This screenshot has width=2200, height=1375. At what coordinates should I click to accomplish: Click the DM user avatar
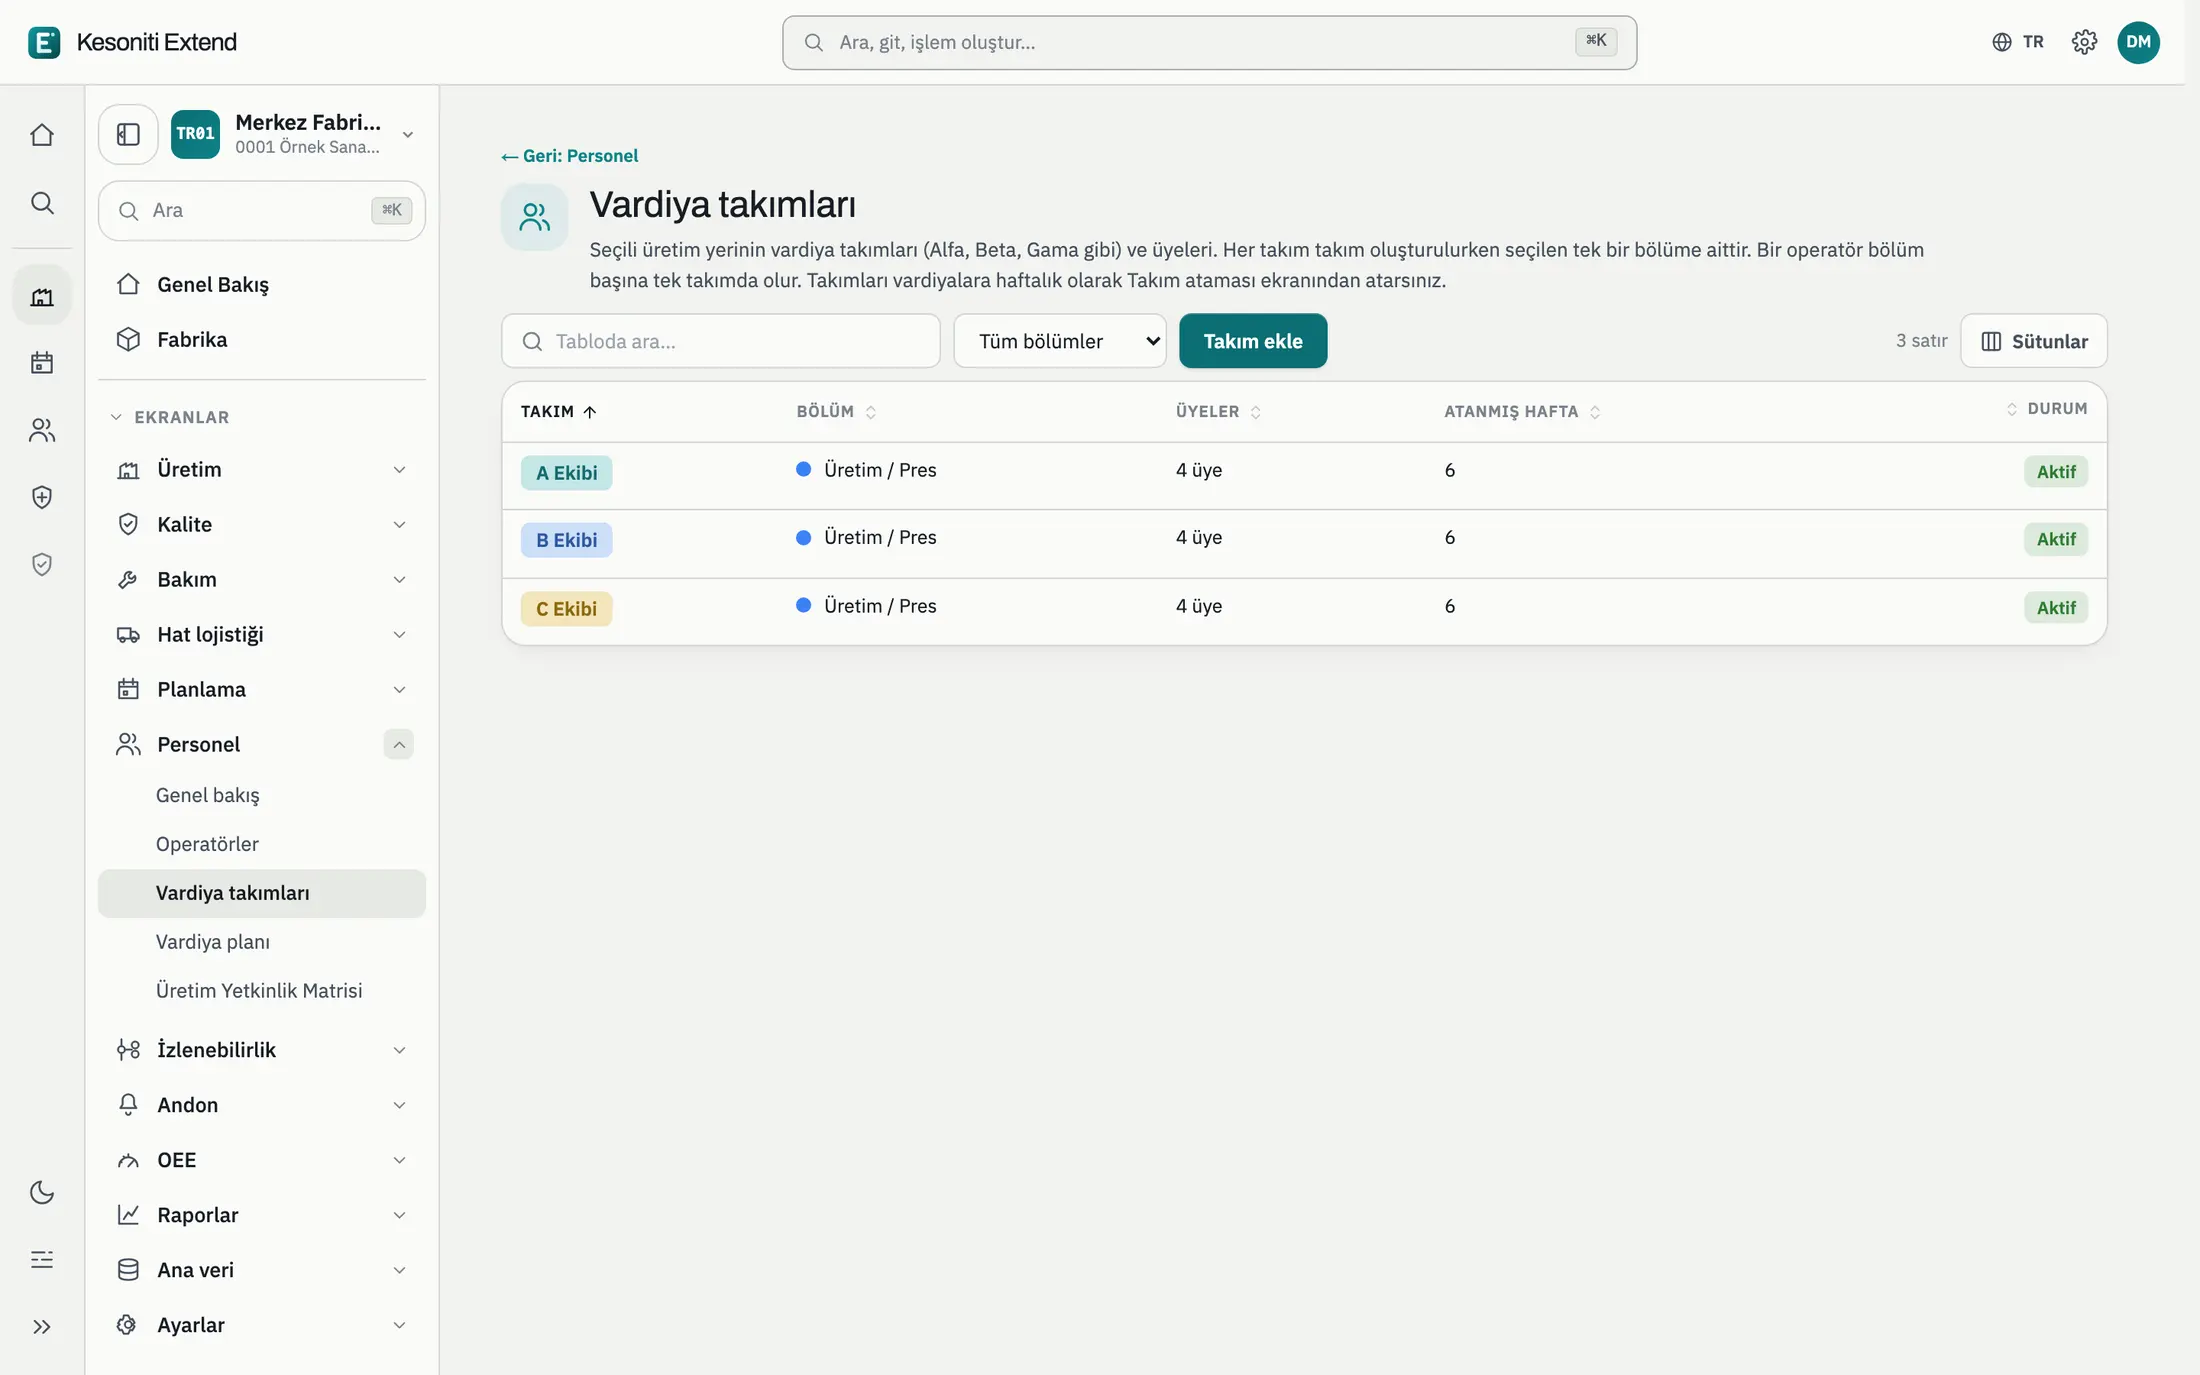point(2138,42)
